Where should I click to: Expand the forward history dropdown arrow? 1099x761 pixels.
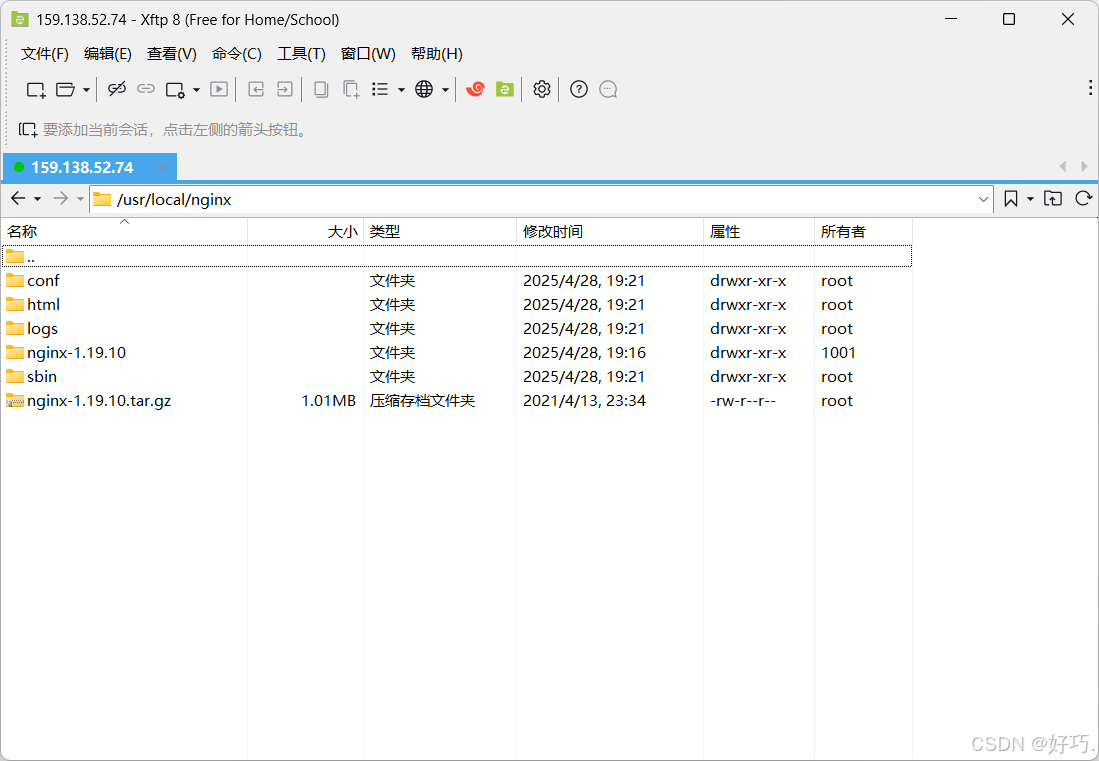[x=80, y=199]
